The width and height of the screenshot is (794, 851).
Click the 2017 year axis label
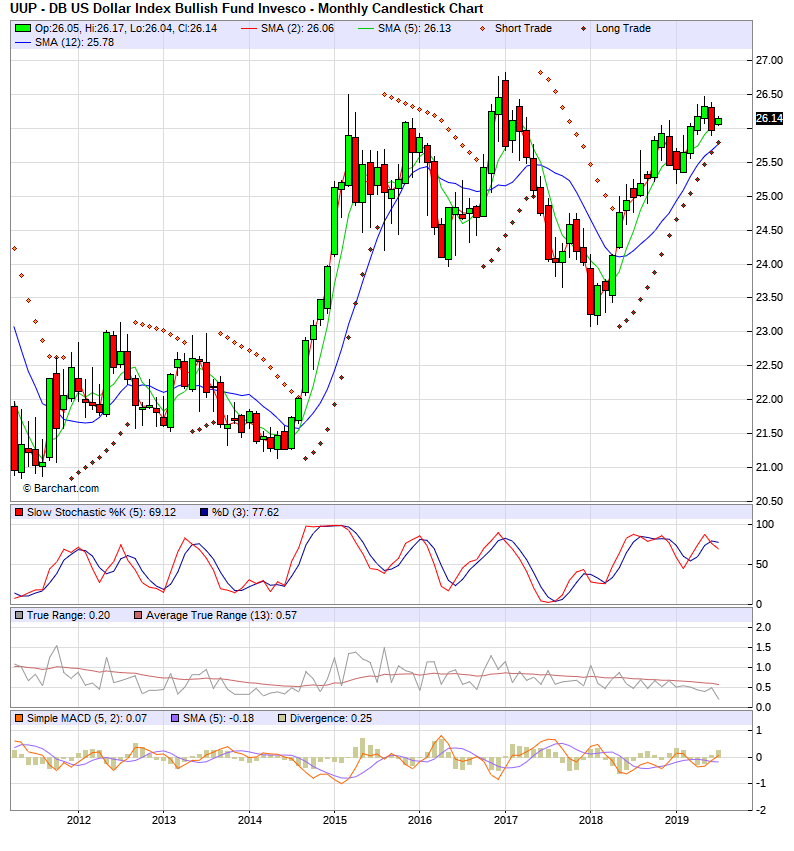506,820
